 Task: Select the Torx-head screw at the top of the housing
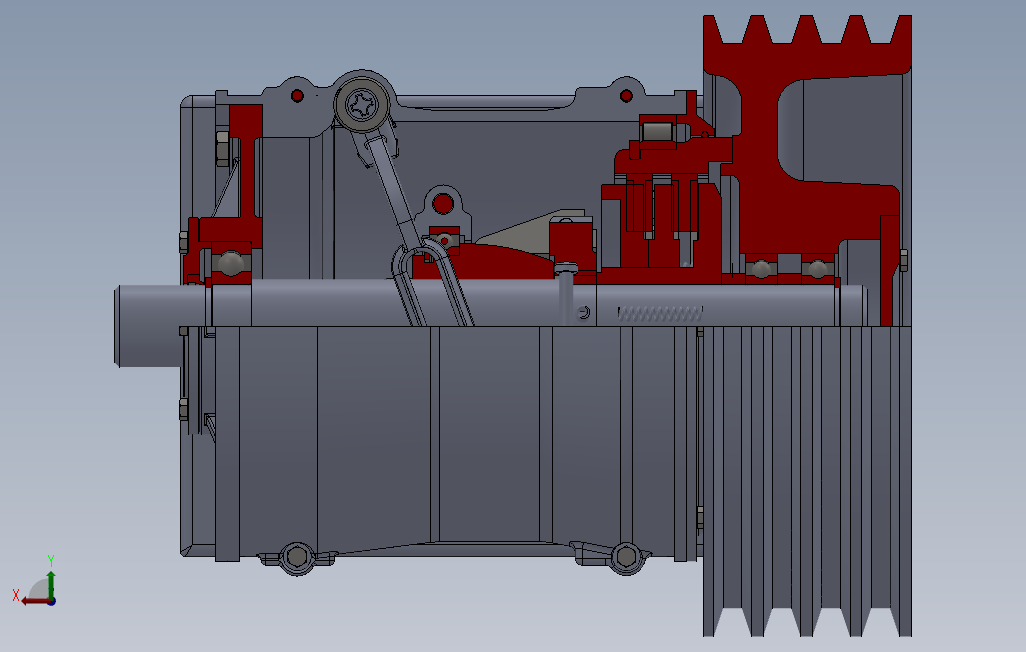[x=362, y=104]
